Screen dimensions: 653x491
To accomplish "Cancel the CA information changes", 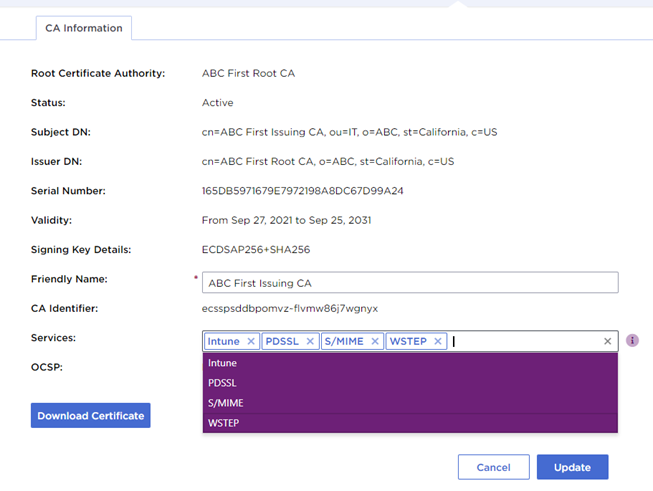I will point(493,467).
